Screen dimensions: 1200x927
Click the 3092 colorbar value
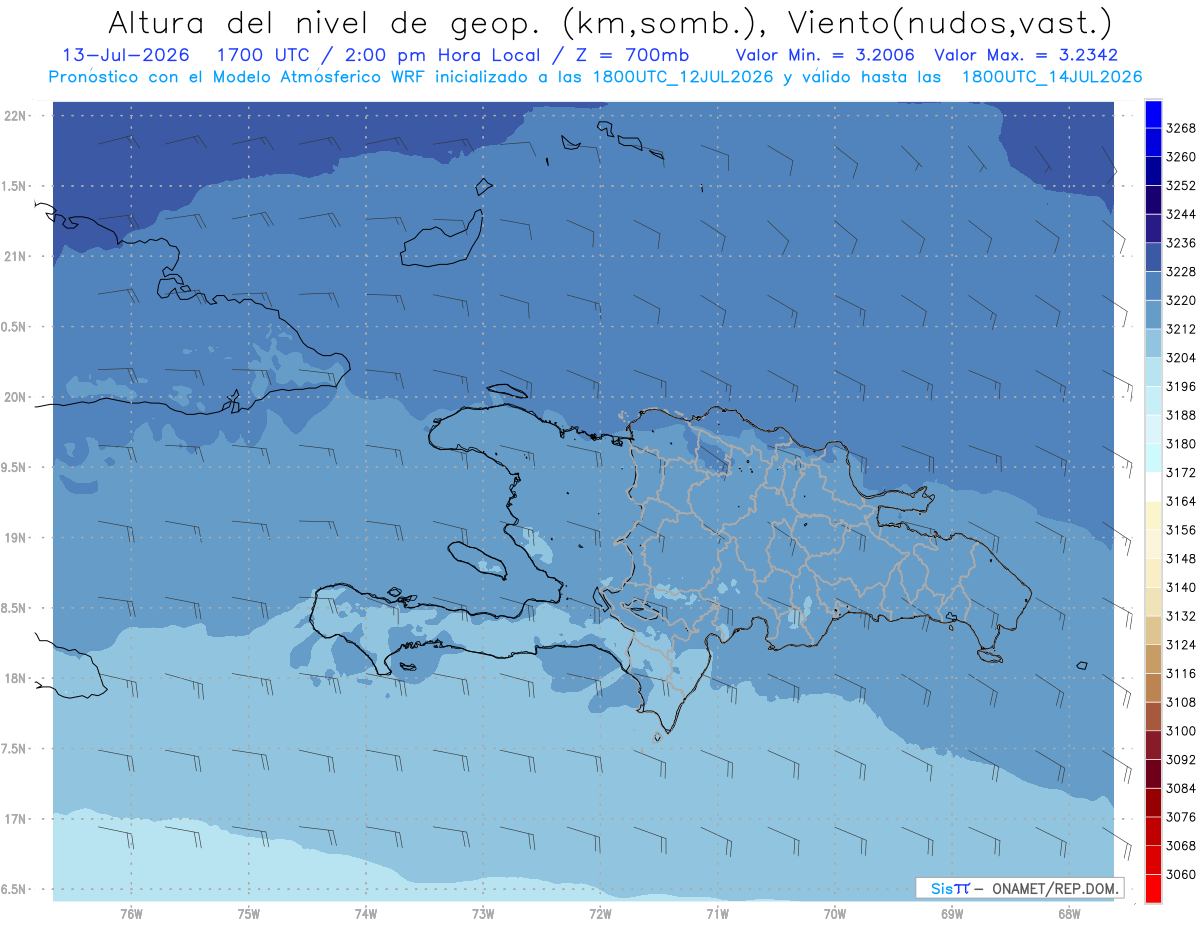(x=1180, y=760)
